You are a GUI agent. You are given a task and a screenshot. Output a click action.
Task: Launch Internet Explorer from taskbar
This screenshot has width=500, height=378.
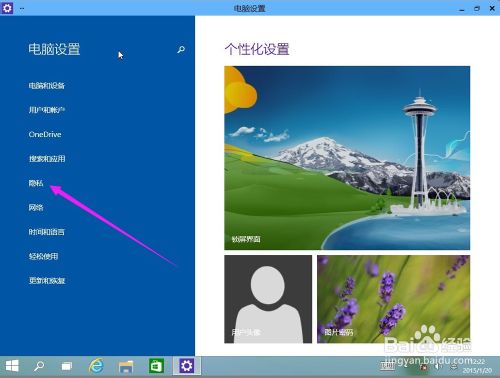[x=96, y=366]
